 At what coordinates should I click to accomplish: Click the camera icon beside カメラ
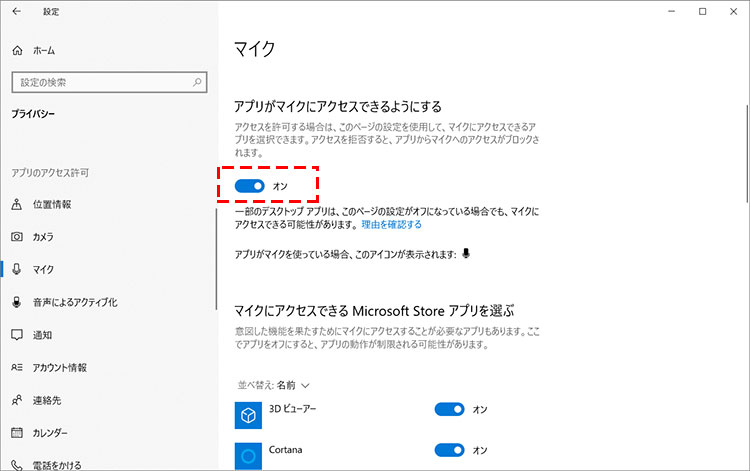17,237
